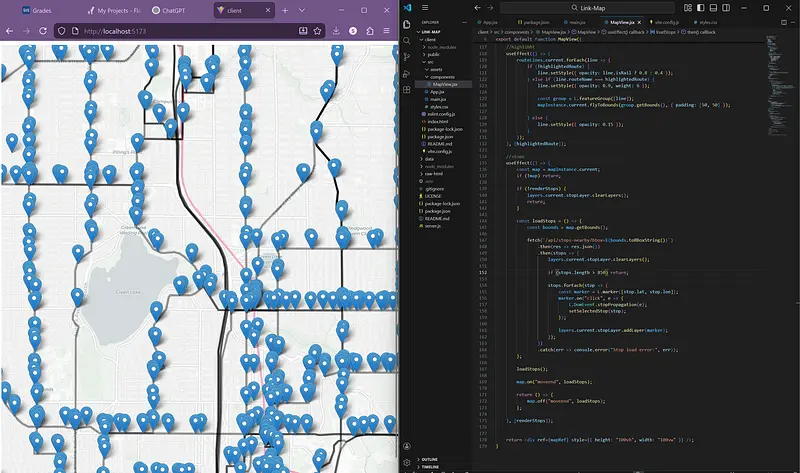The width and height of the screenshot is (800, 473).
Task: Switch to the ChatGPT browser tab
Action: pyautogui.click(x=173, y=9)
